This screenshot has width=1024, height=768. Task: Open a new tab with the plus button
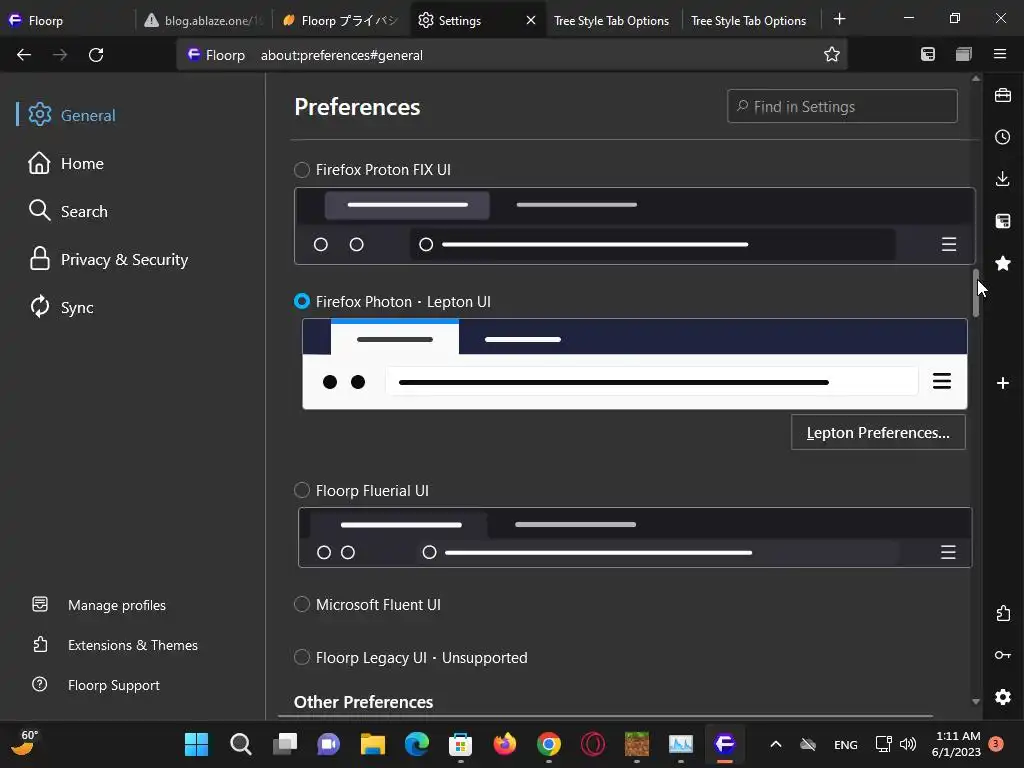[x=839, y=20]
